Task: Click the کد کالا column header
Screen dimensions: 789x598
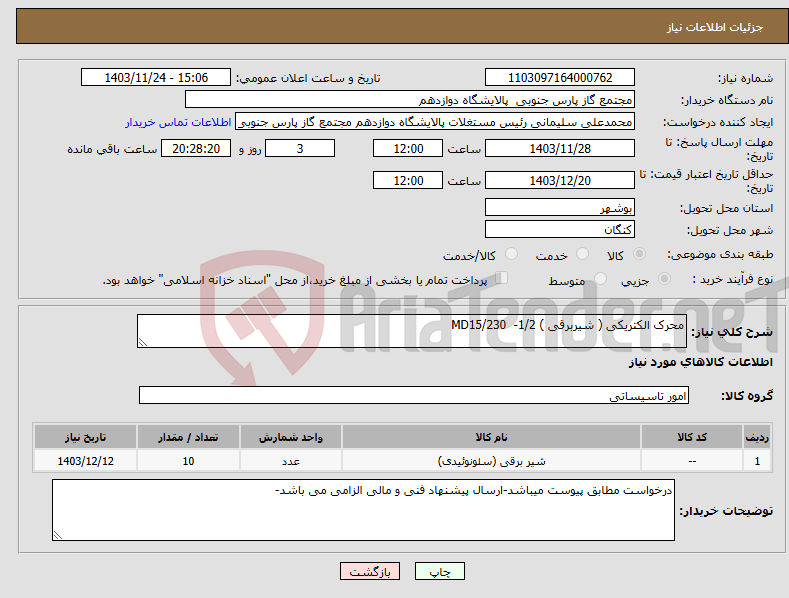Action: (692, 437)
